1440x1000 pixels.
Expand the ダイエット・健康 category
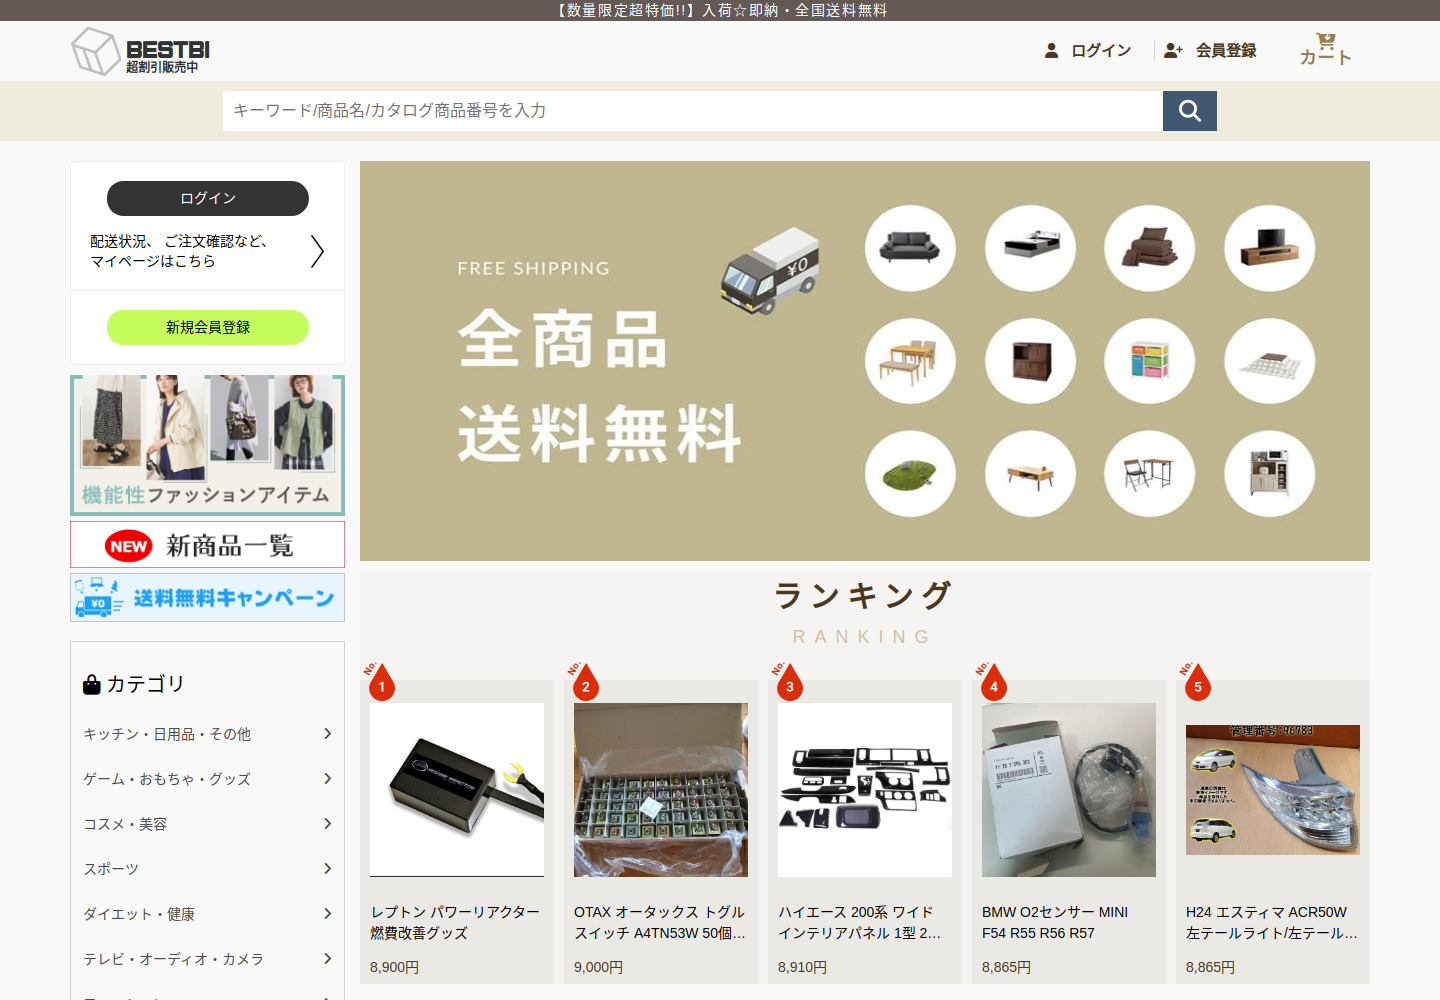pos(208,914)
